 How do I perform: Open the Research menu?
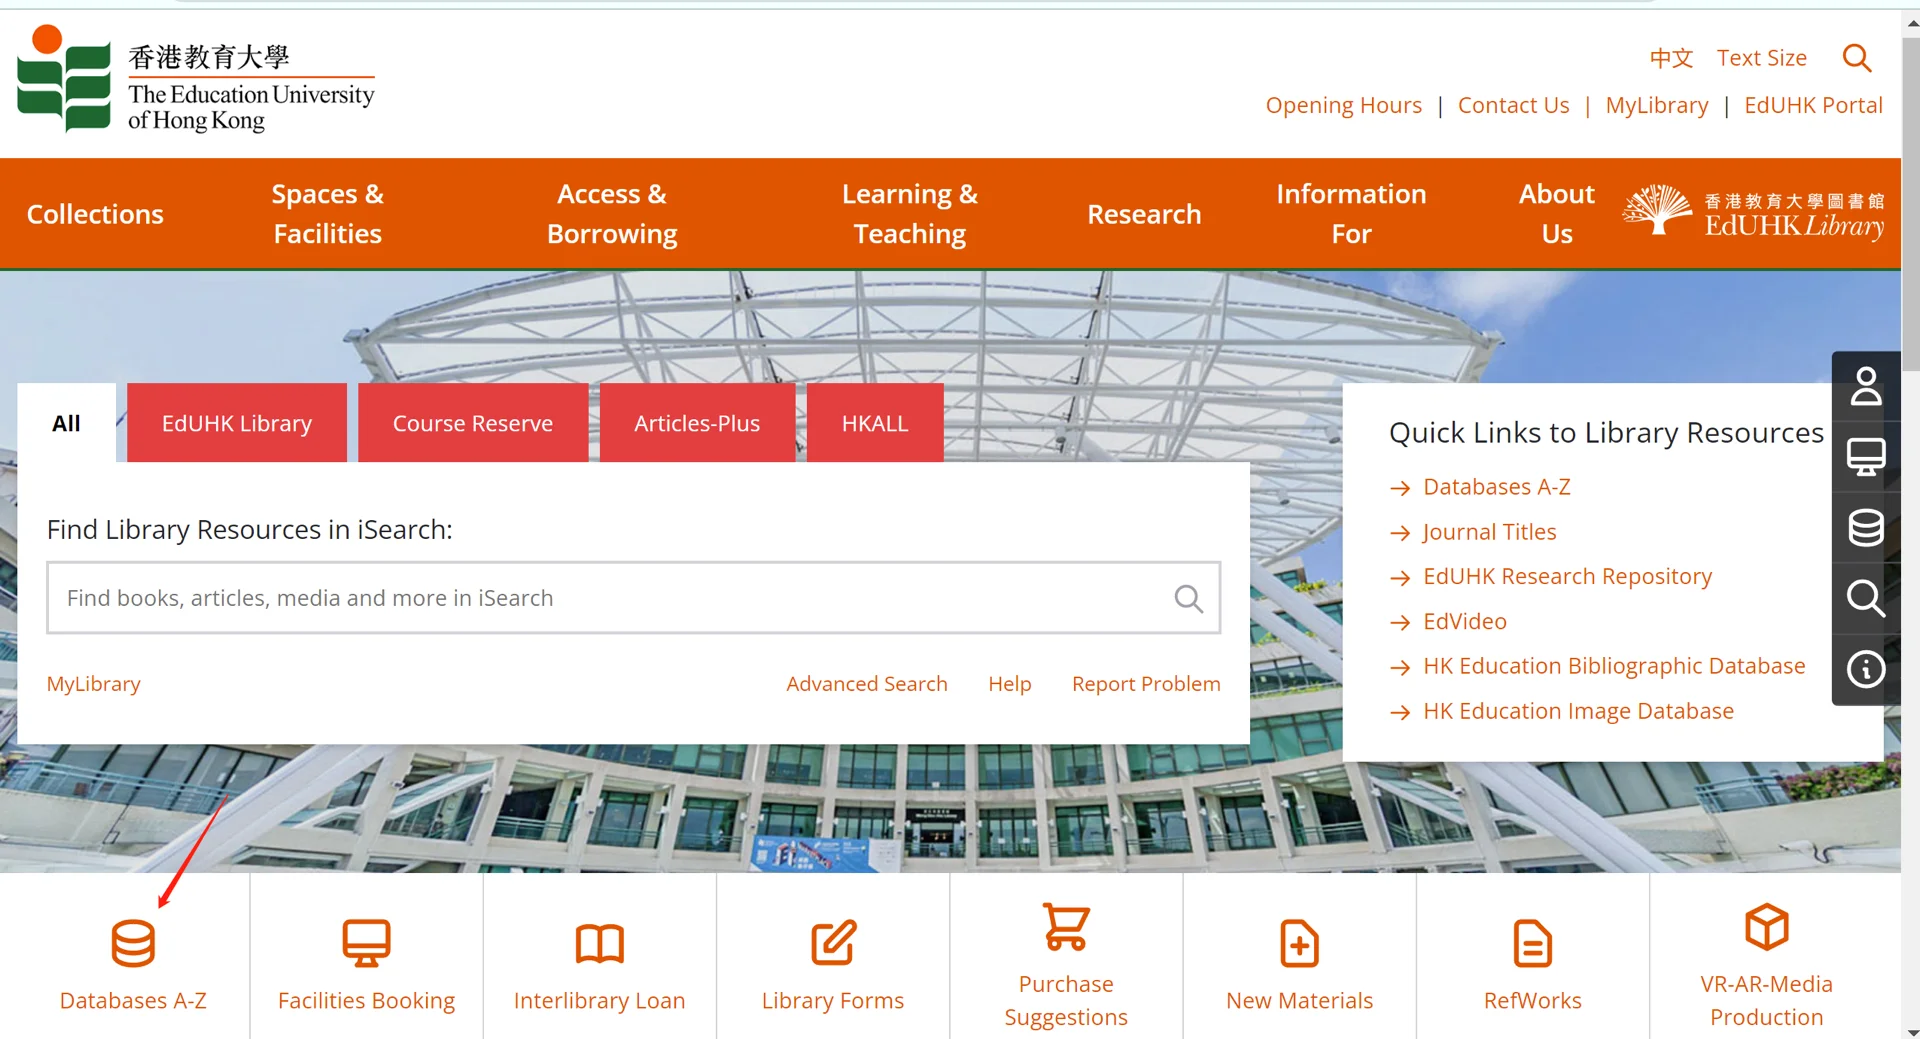pyautogui.click(x=1144, y=214)
